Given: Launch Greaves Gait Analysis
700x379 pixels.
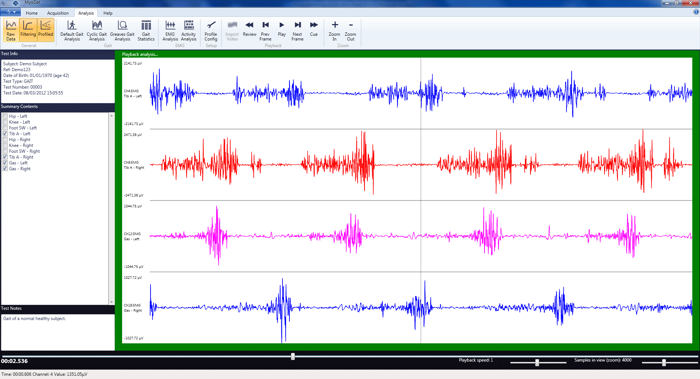Looking at the screenshot, I should tap(122, 30).
